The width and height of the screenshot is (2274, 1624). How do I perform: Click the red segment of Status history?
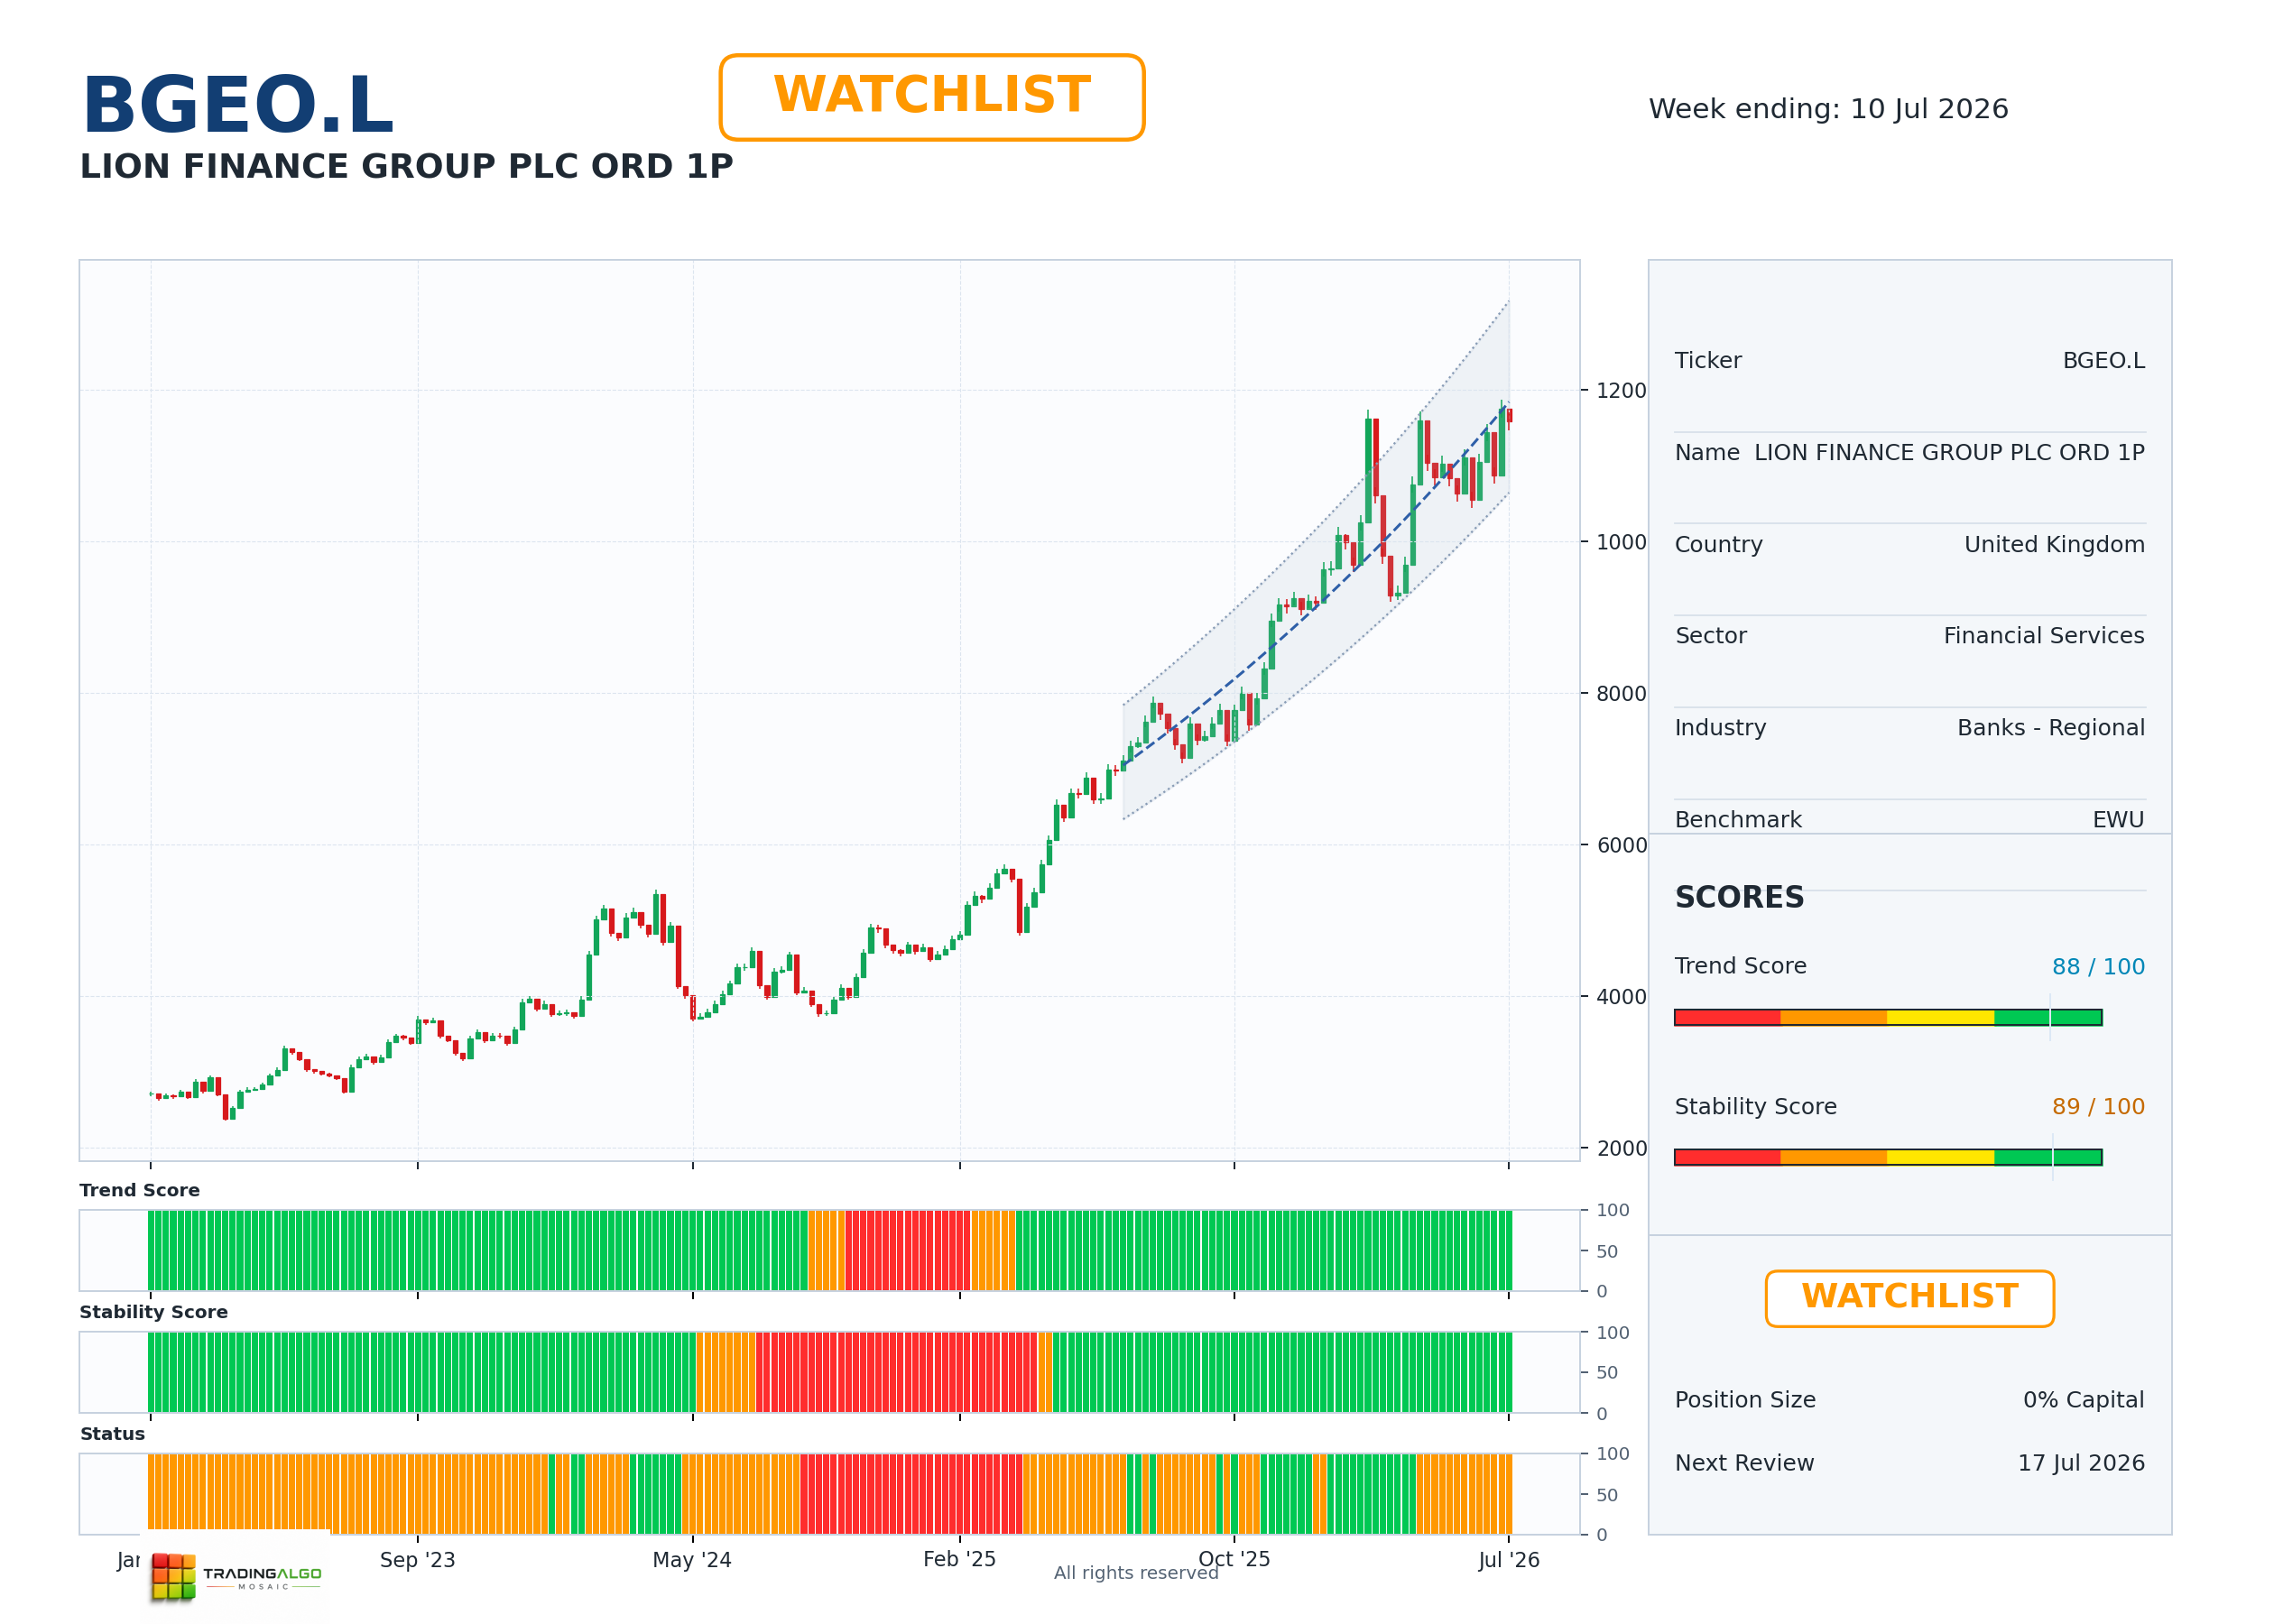pos(911,1494)
